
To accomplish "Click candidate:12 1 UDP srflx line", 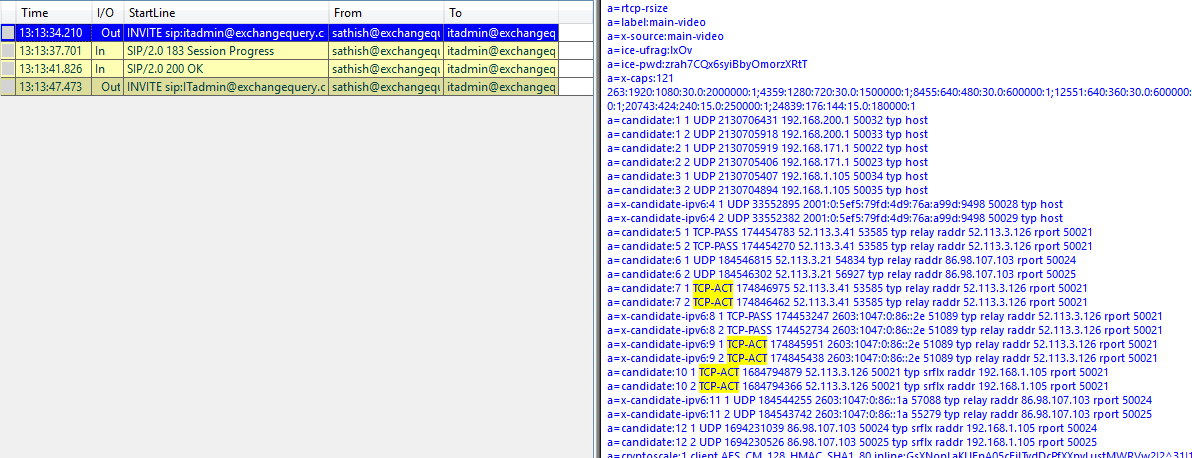I will click(x=852, y=429).
